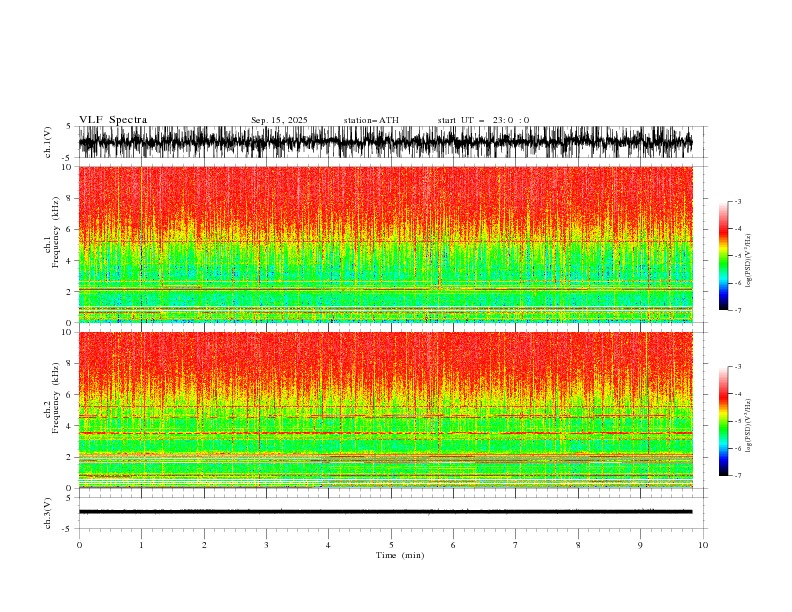Image resolution: width=792 pixels, height=612 pixels.
Task: Click time axis tick label '1'
Action: [141, 545]
